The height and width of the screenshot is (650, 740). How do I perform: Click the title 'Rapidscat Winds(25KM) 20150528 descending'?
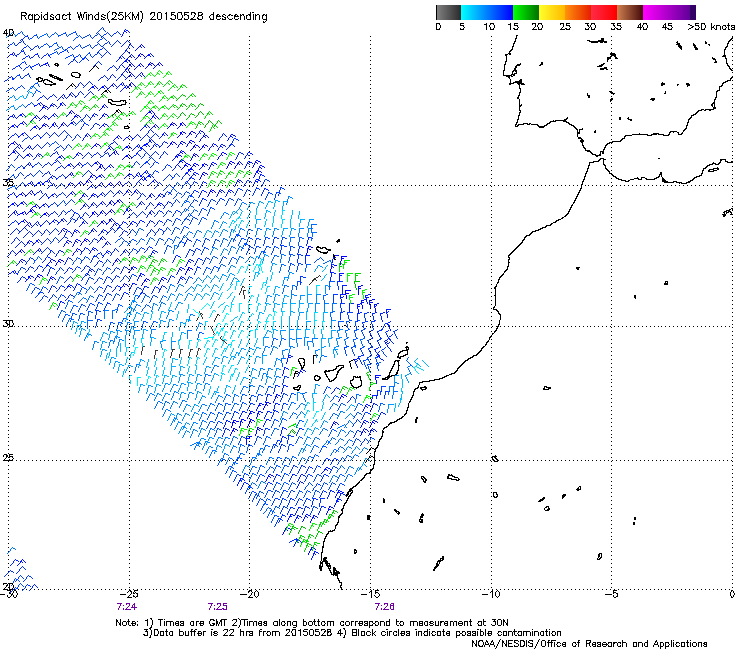[143, 16]
